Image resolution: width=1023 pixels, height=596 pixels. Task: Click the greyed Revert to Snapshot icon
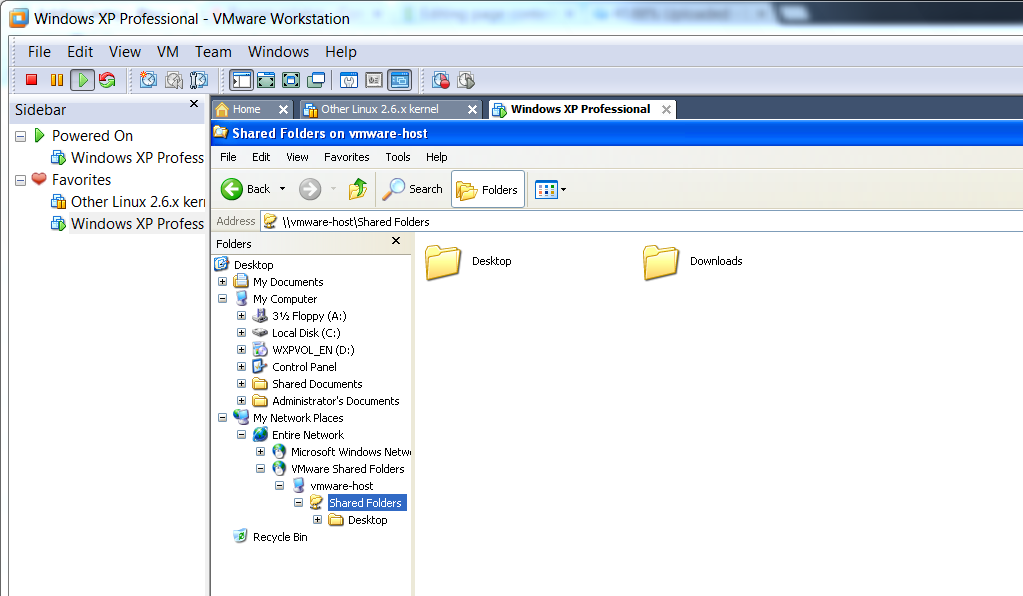(174, 80)
